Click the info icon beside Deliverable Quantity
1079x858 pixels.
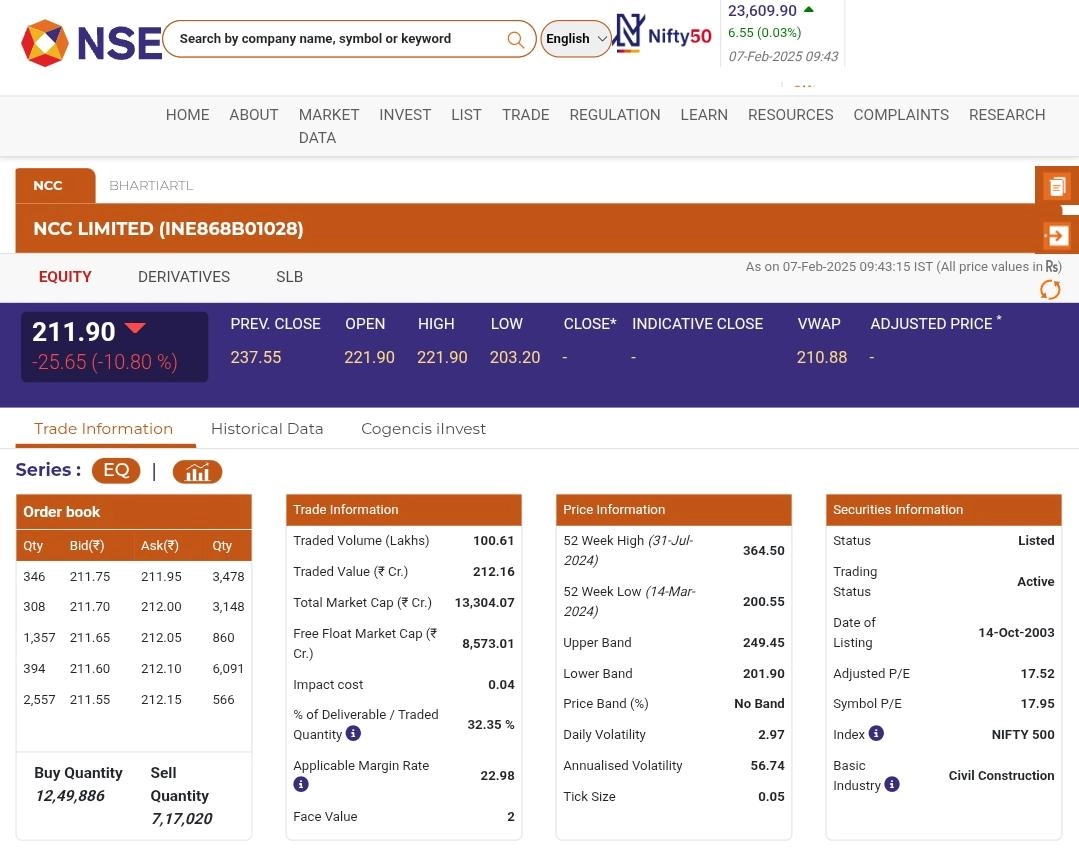click(353, 734)
